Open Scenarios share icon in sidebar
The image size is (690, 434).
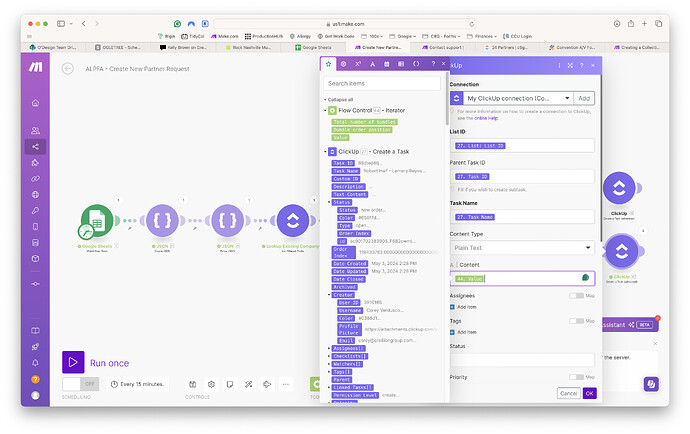pyautogui.click(x=35, y=147)
